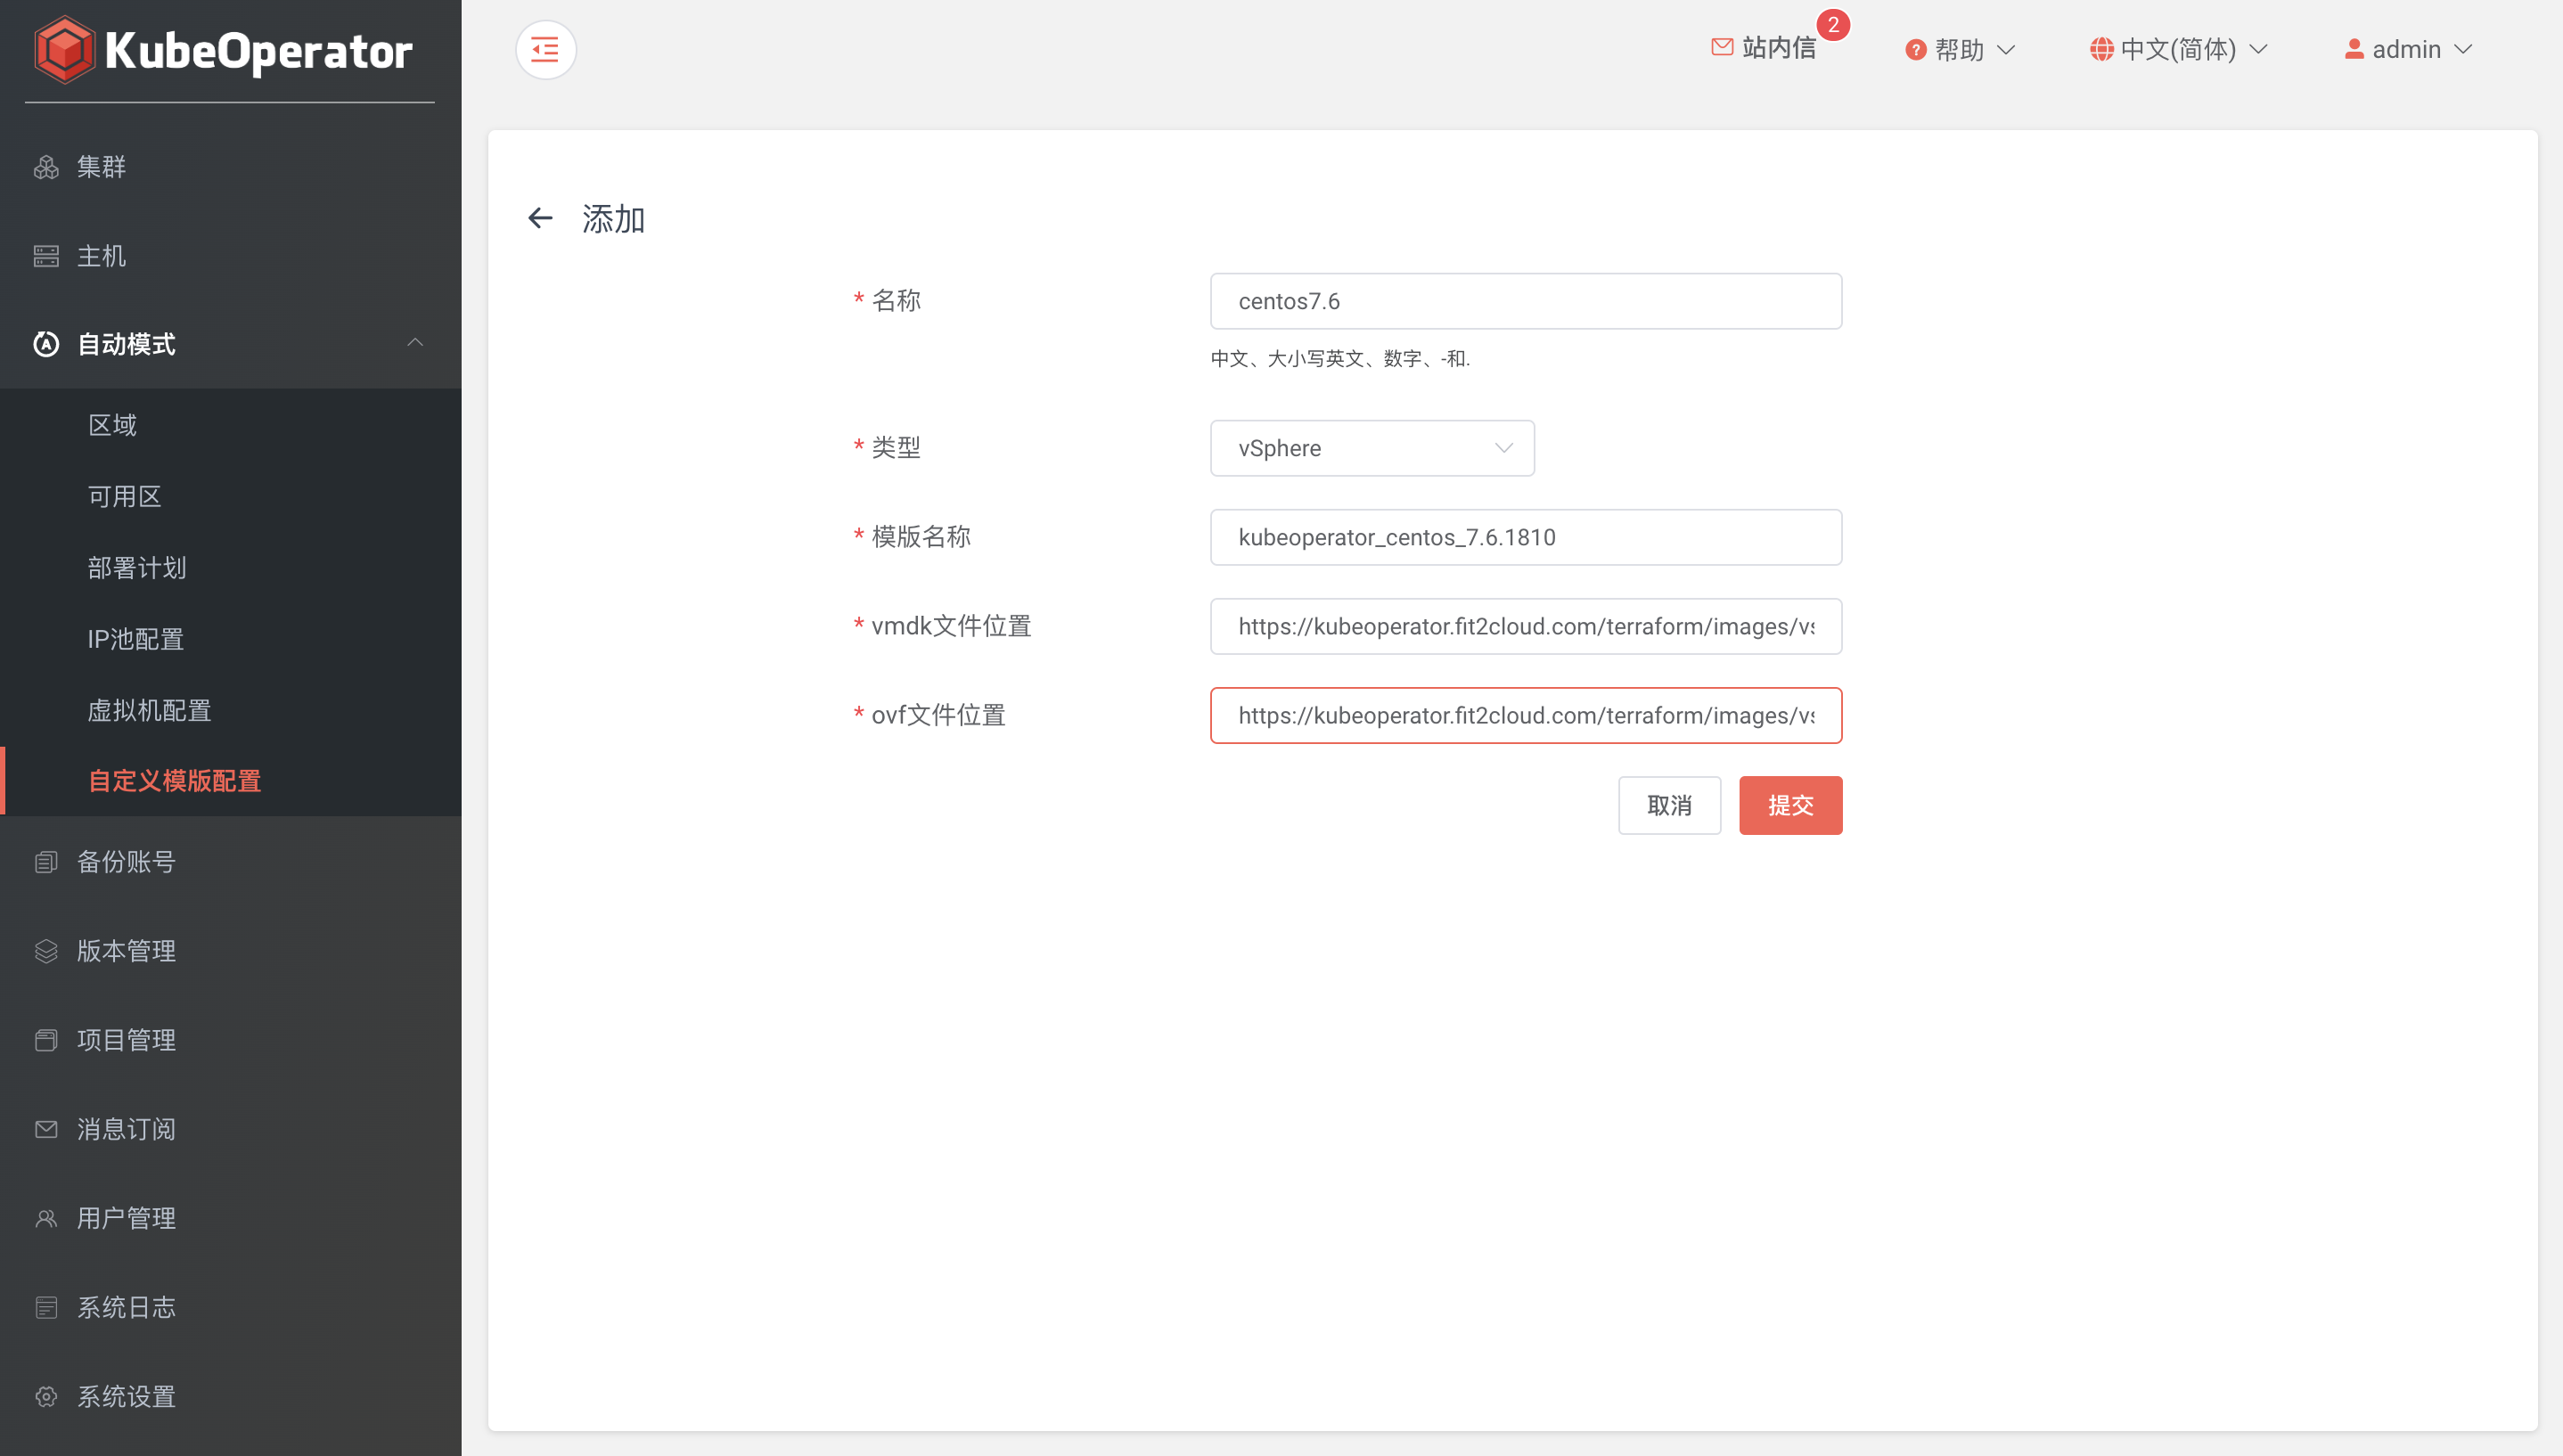The image size is (2563, 1456).
Task: Click the 中文(简体) language label
Action: click(x=2178, y=50)
